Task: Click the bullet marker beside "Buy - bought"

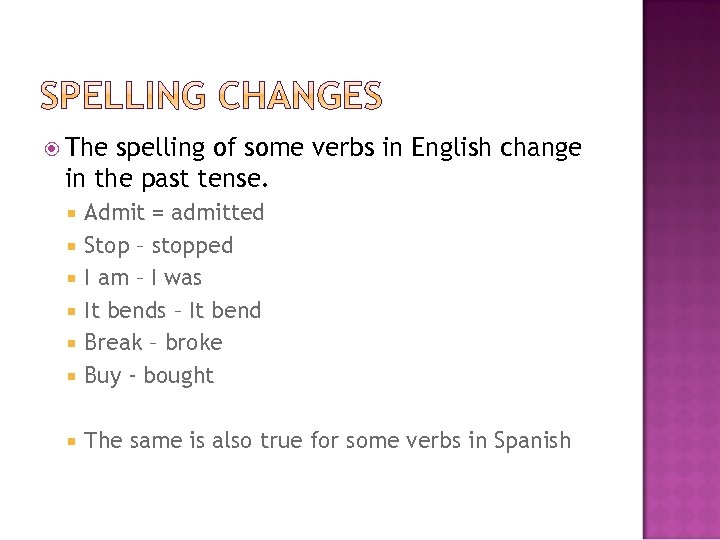Action: [72, 376]
